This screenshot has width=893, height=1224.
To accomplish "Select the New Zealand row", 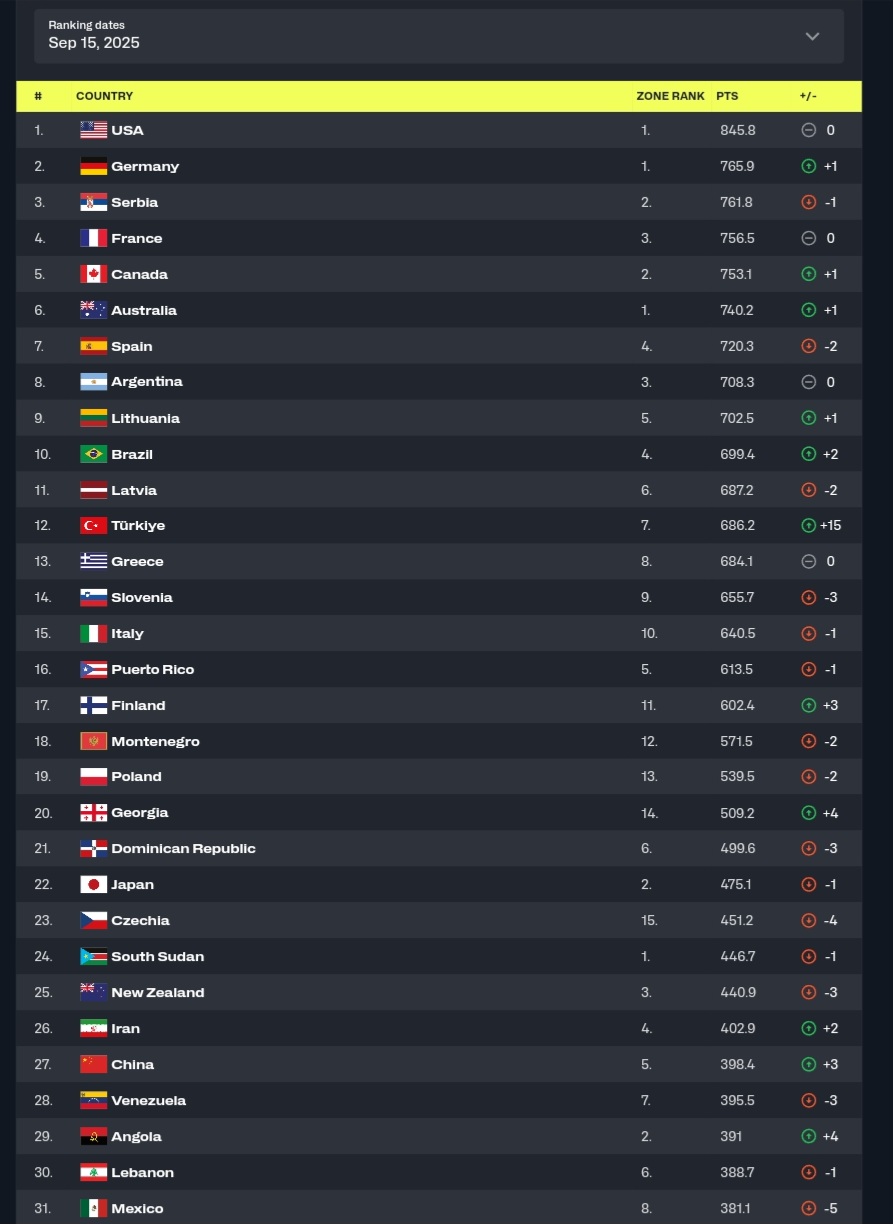I will (x=439, y=992).
